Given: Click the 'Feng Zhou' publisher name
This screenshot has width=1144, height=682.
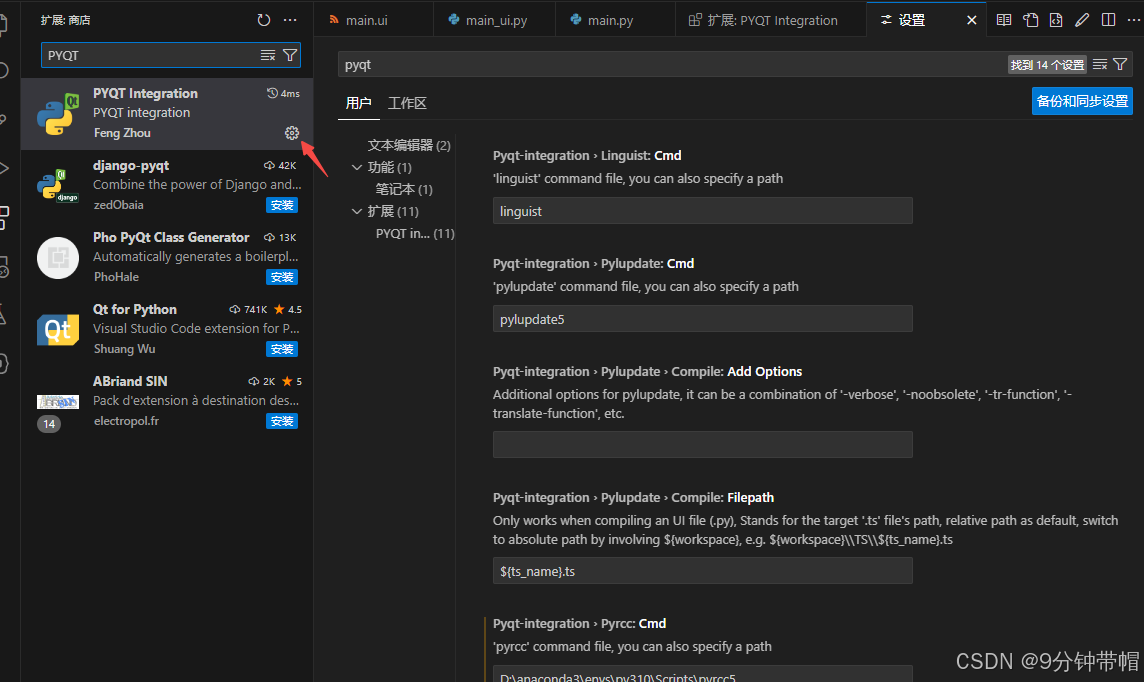Looking at the screenshot, I should coord(122,133).
